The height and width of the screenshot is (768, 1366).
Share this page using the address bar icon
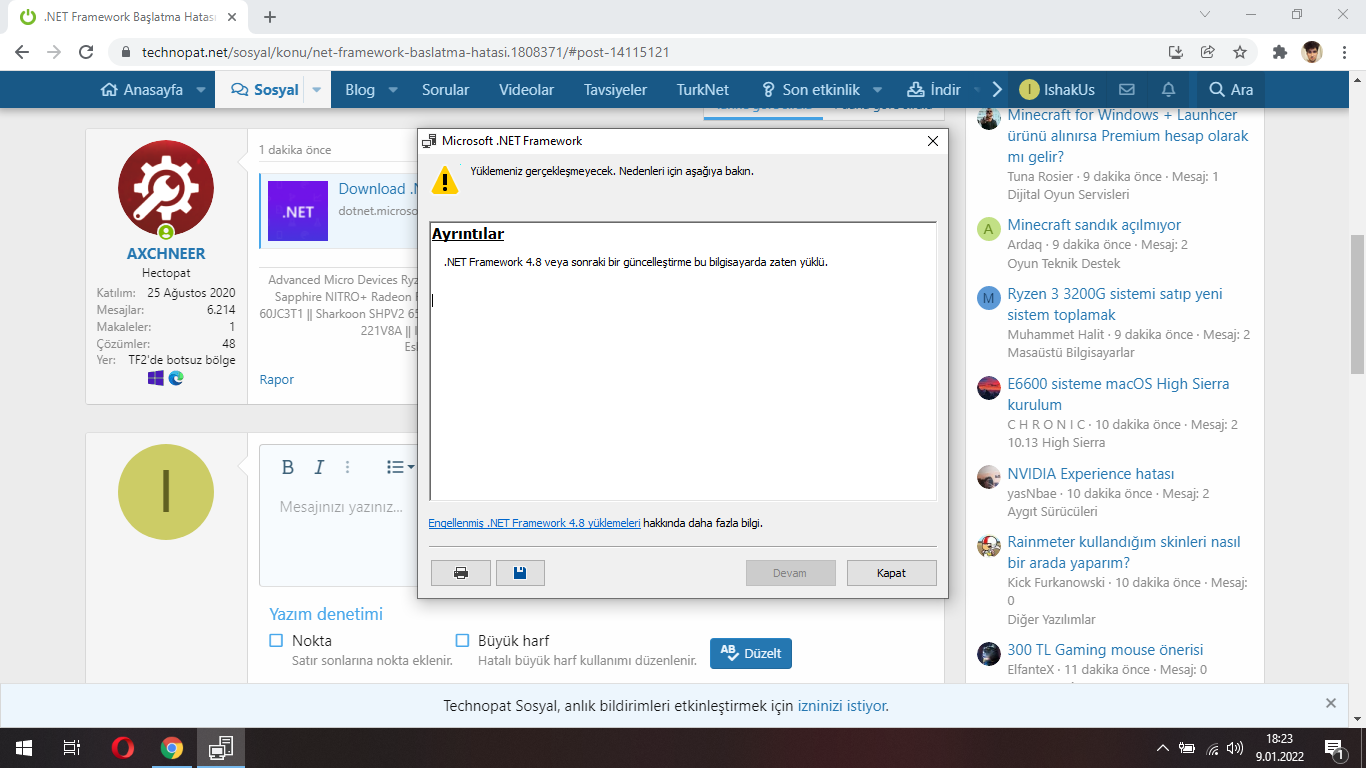pos(1208,52)
